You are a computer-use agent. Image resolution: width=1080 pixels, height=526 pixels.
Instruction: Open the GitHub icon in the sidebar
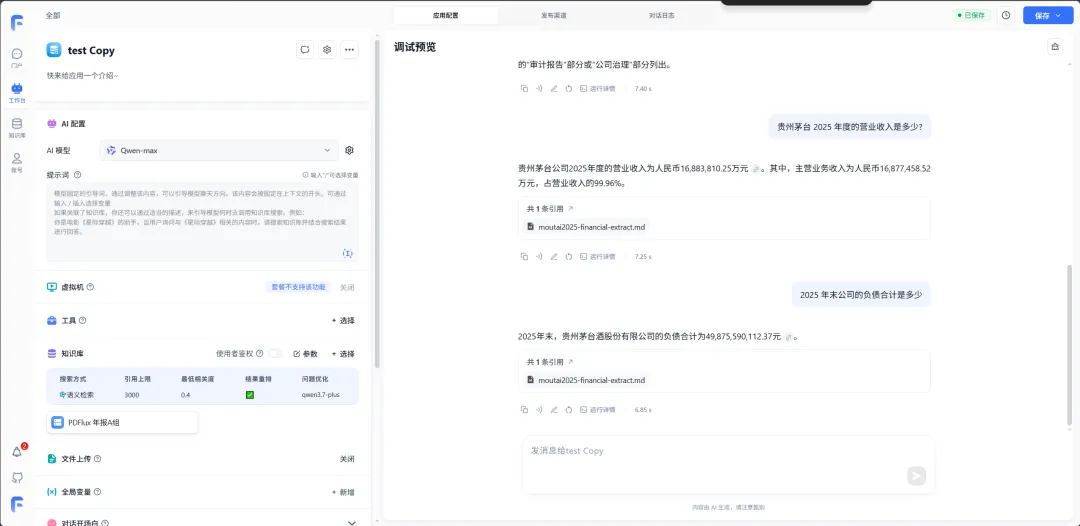(17, 478)
